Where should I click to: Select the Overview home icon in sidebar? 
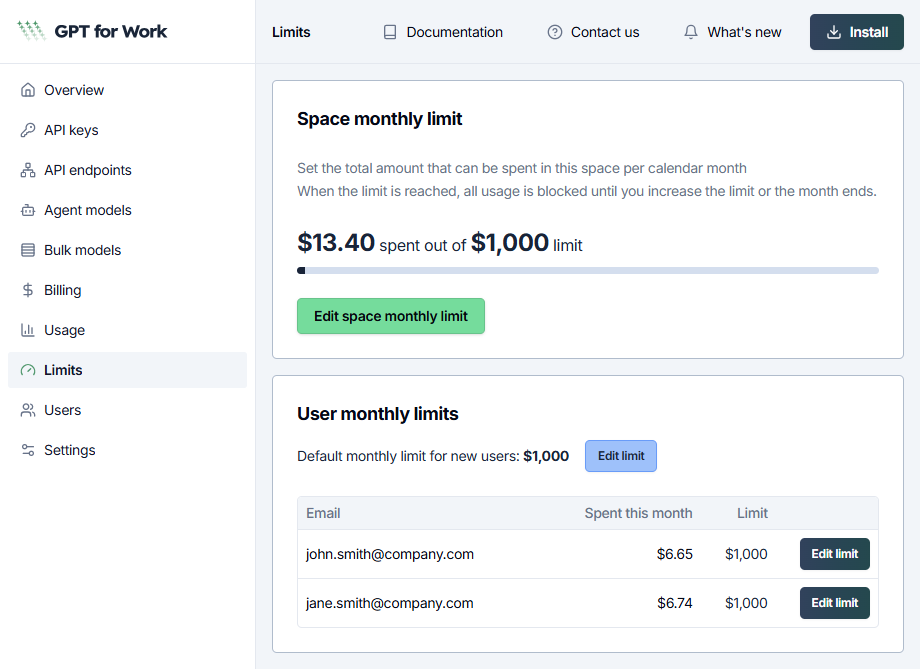tap(27, 90)
